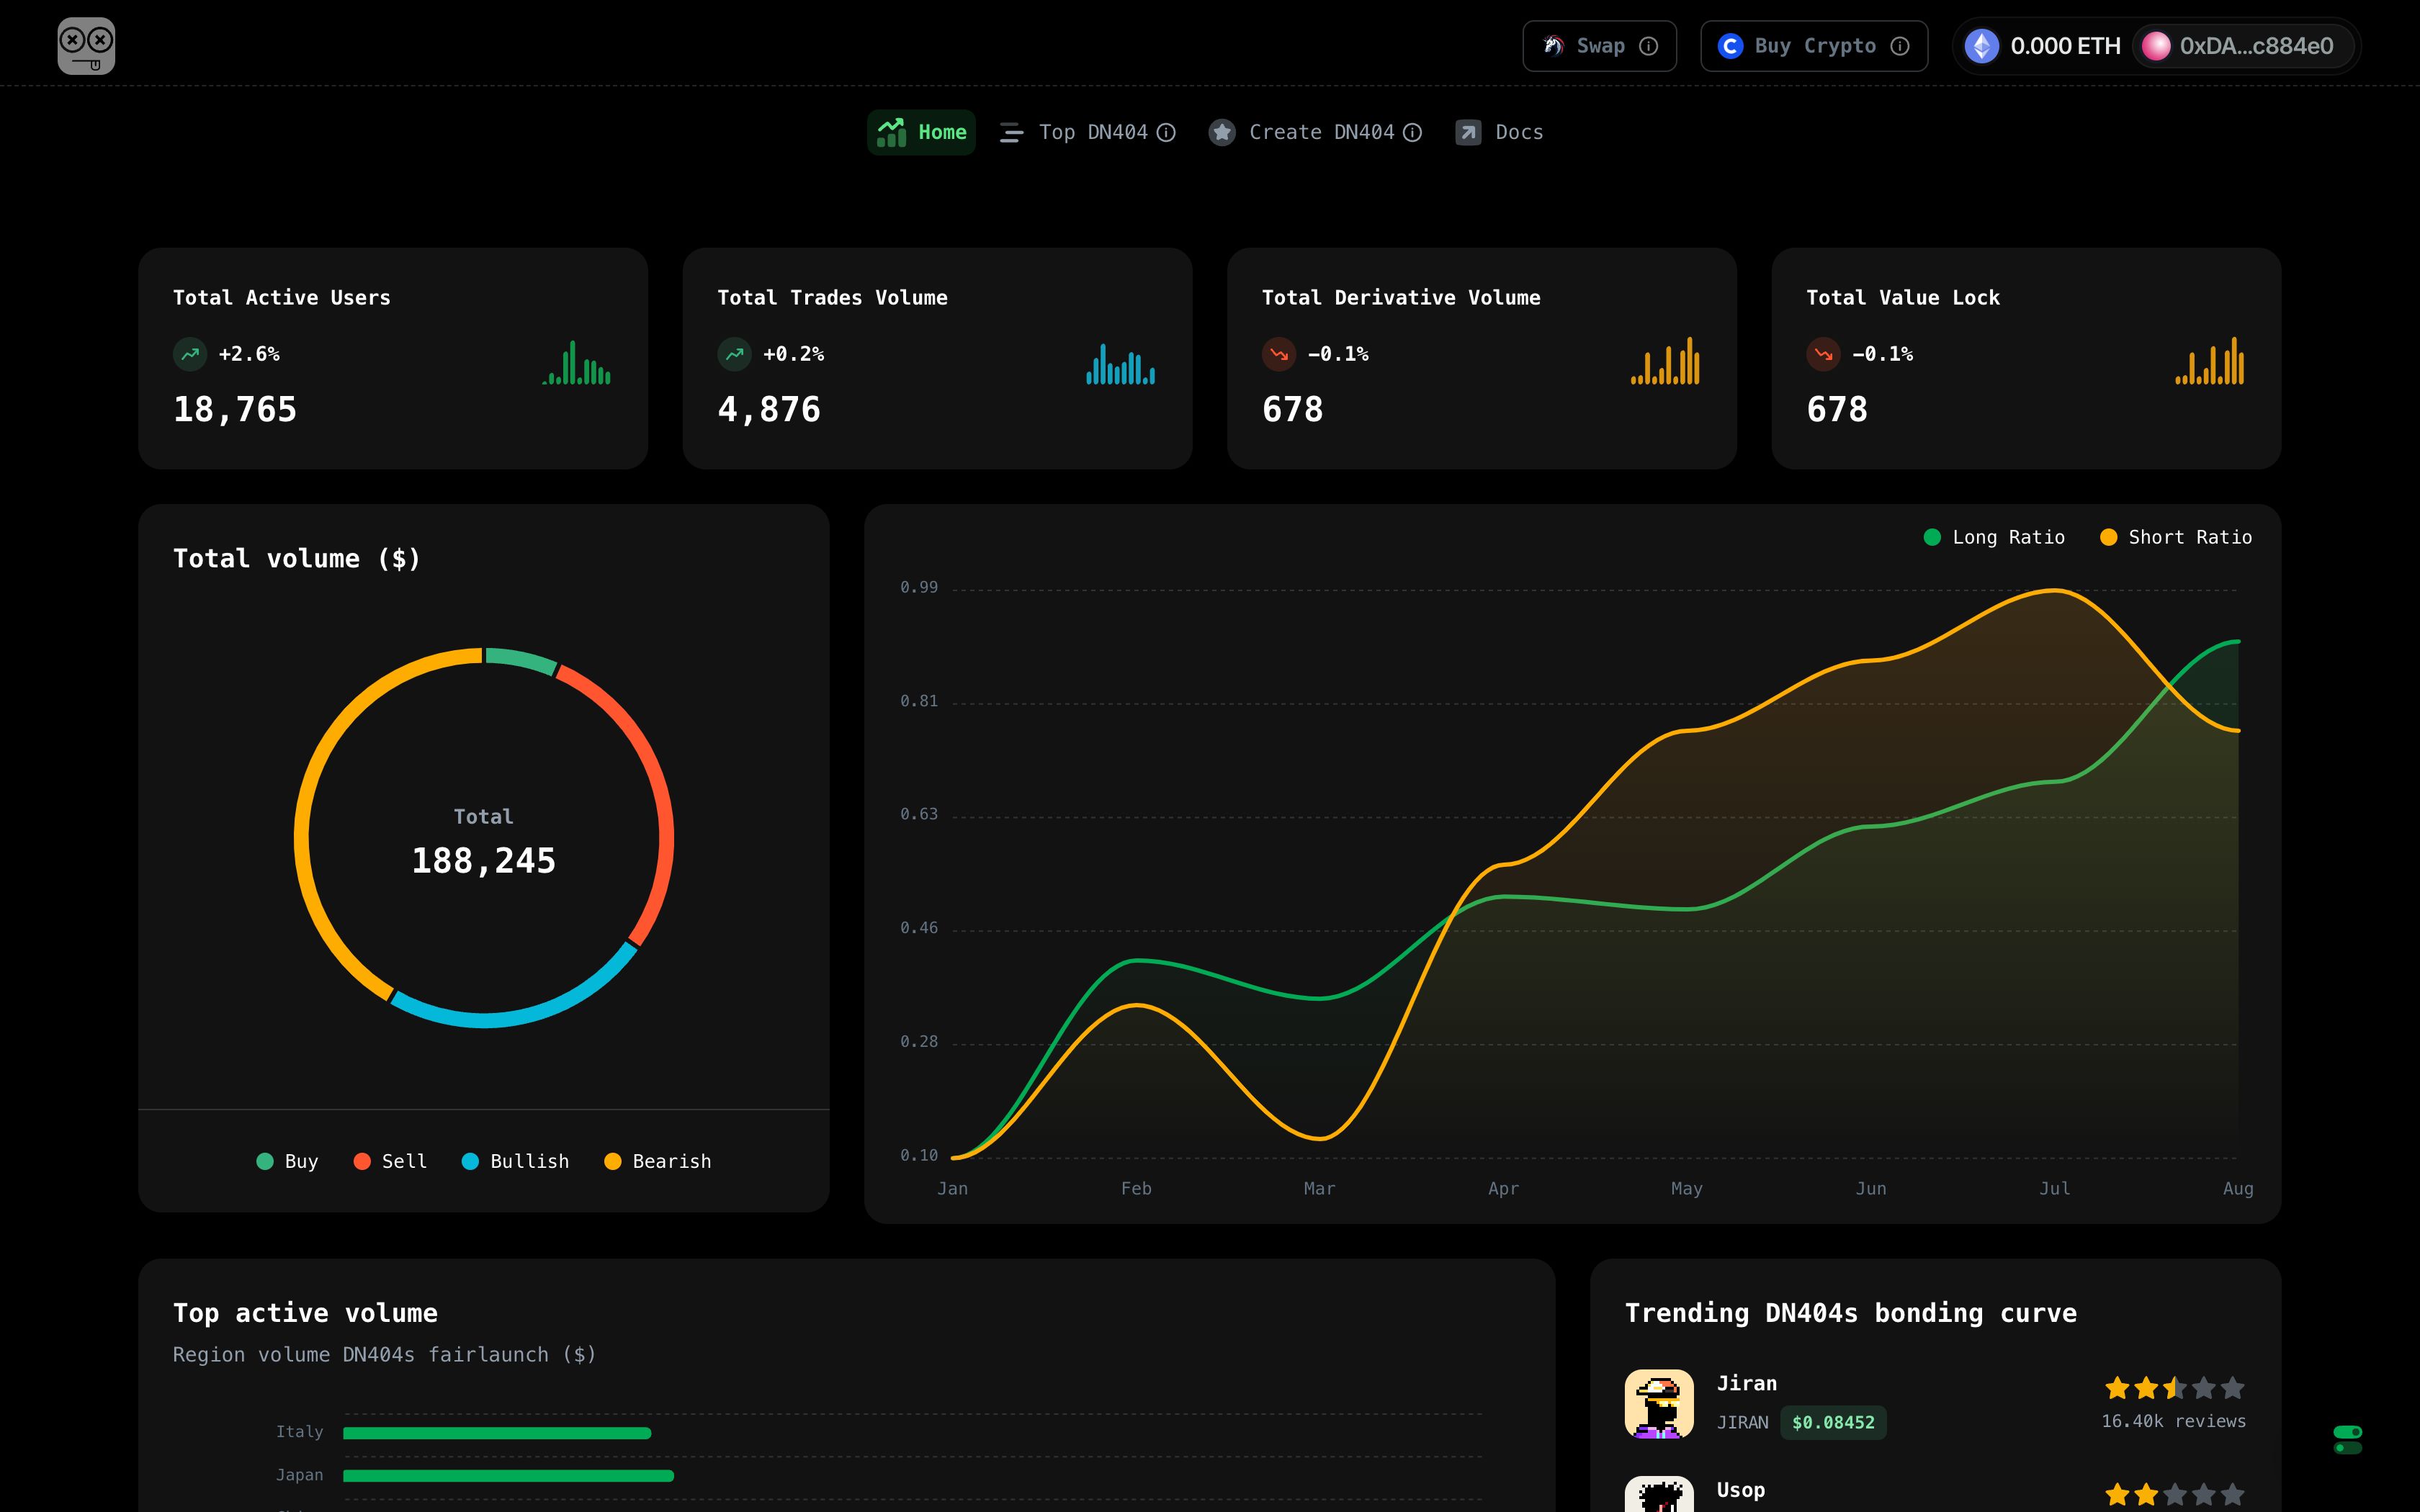Click the down-trend icon in Total Derivative Volume
The width and height of the screenshot is (2420, 1512).
(x=1279, y=354)
